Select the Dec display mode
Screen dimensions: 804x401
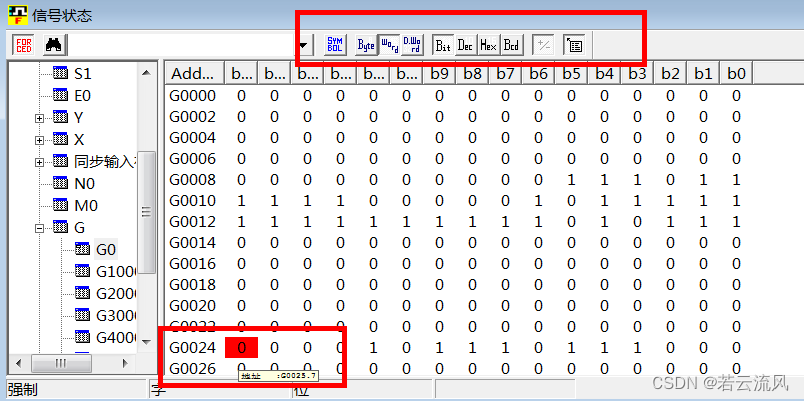pos(466,45)
